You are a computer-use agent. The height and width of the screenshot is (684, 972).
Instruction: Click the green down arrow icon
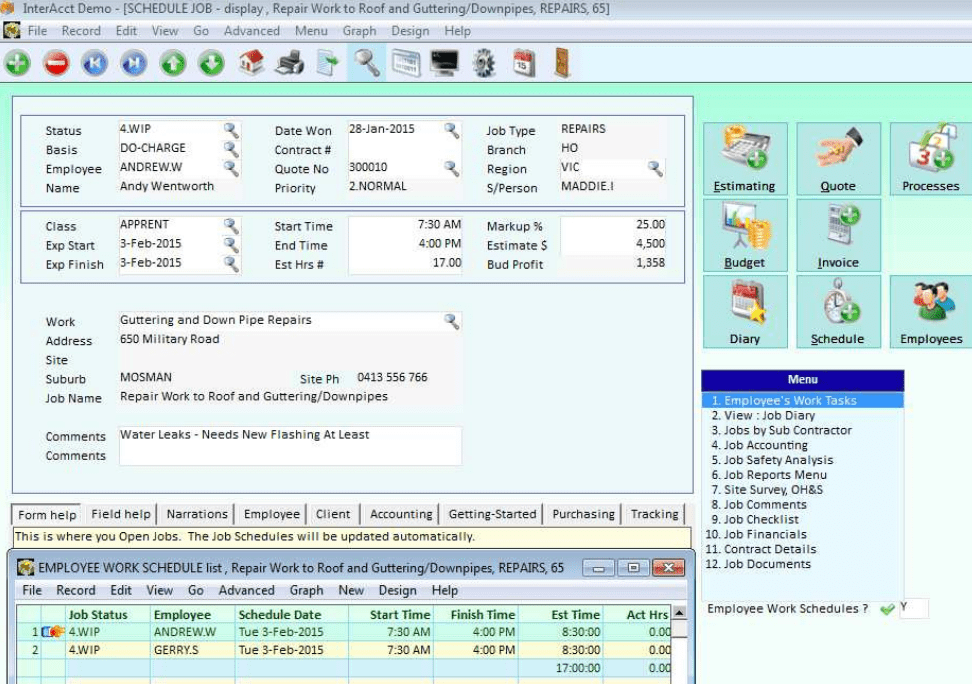211,63
